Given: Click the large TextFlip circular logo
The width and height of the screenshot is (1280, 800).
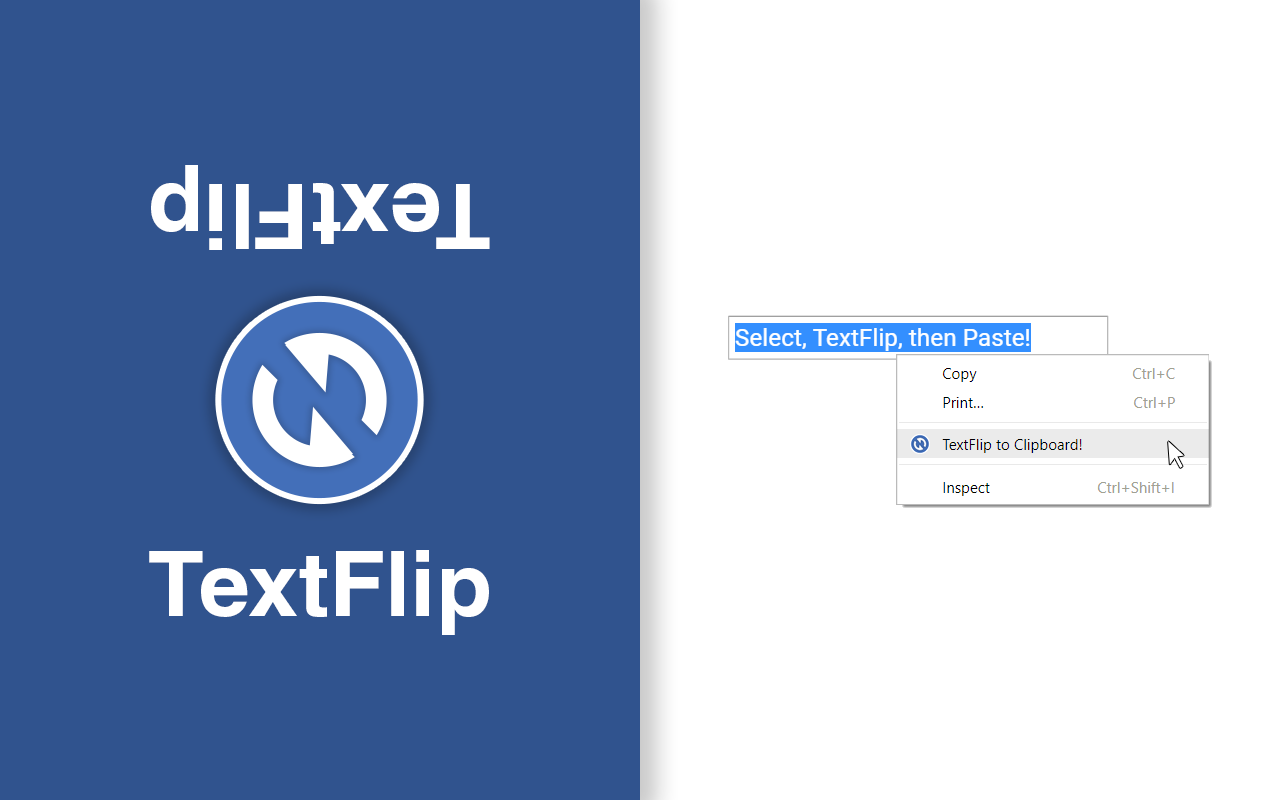Looking at the screenshot, I should [x=320, y=400].
